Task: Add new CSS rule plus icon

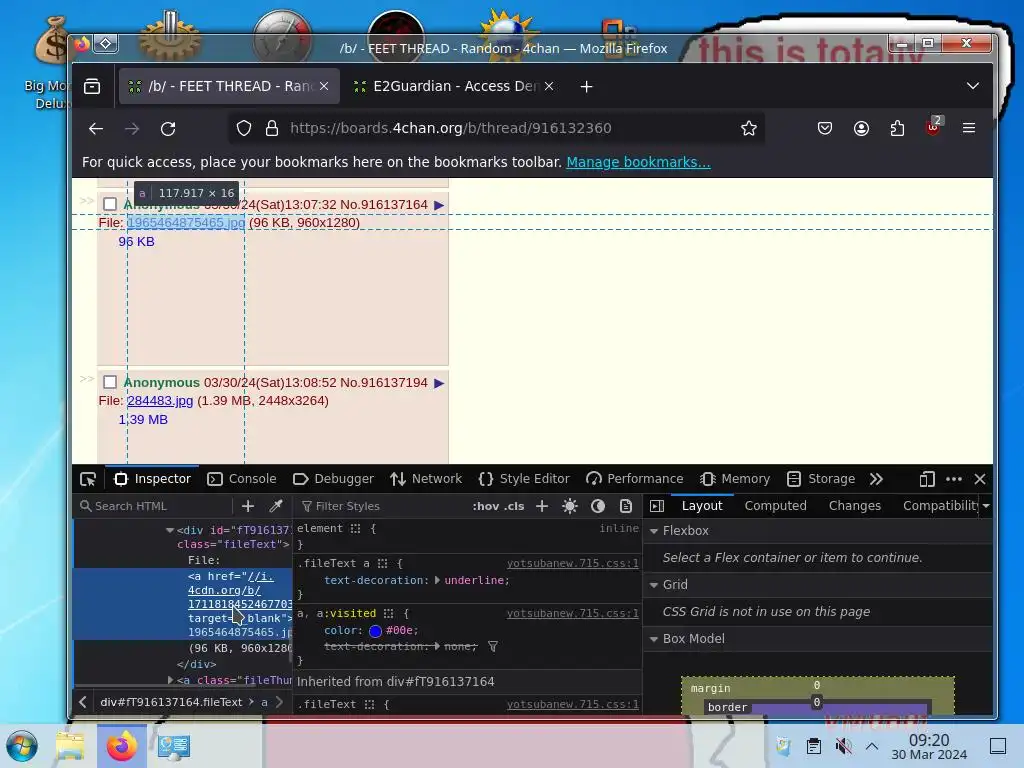Action: pyautogui.click(x=541, y=506)
